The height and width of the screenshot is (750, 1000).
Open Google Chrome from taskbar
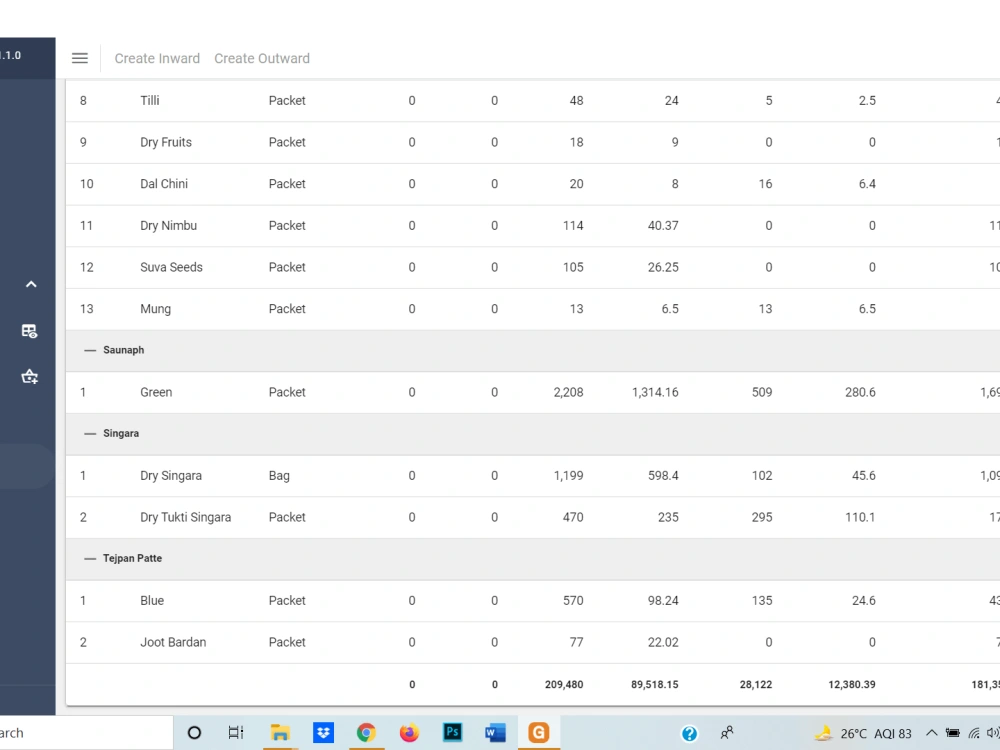coord(366,733)
